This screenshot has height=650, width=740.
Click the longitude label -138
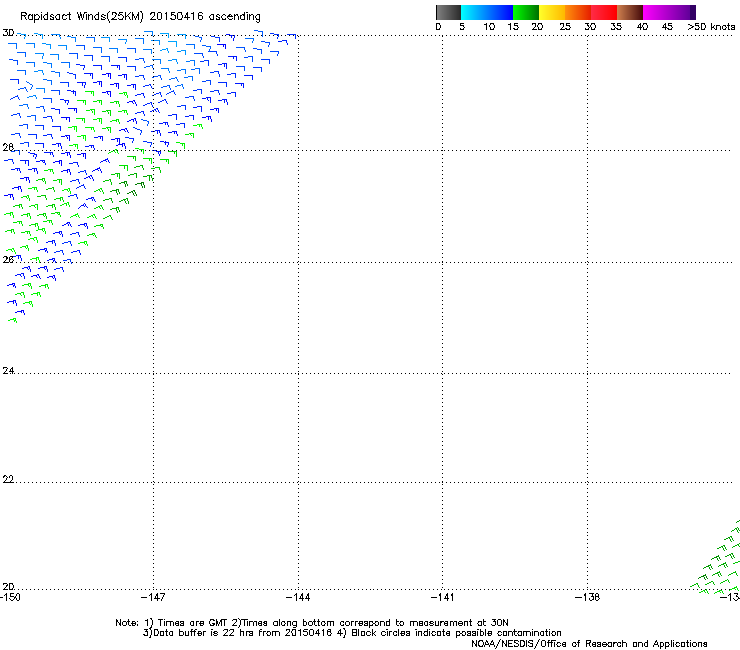(588, 597)
